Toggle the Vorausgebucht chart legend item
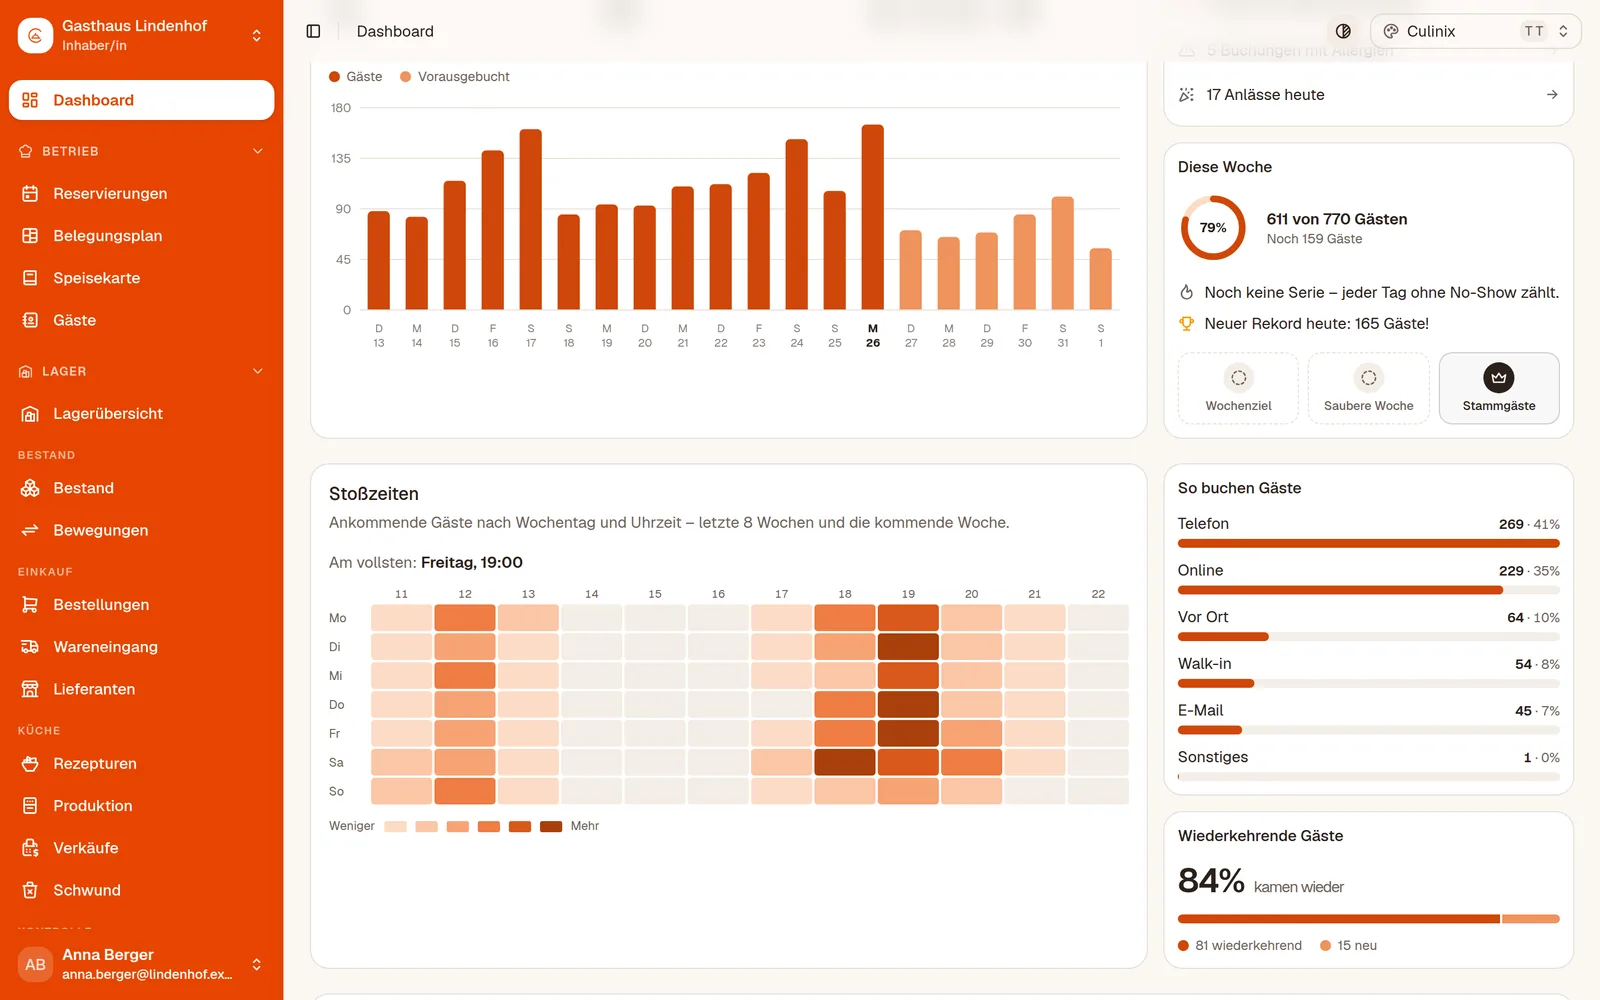The height and width of the screenshot is (1000, 1600). 455,77
